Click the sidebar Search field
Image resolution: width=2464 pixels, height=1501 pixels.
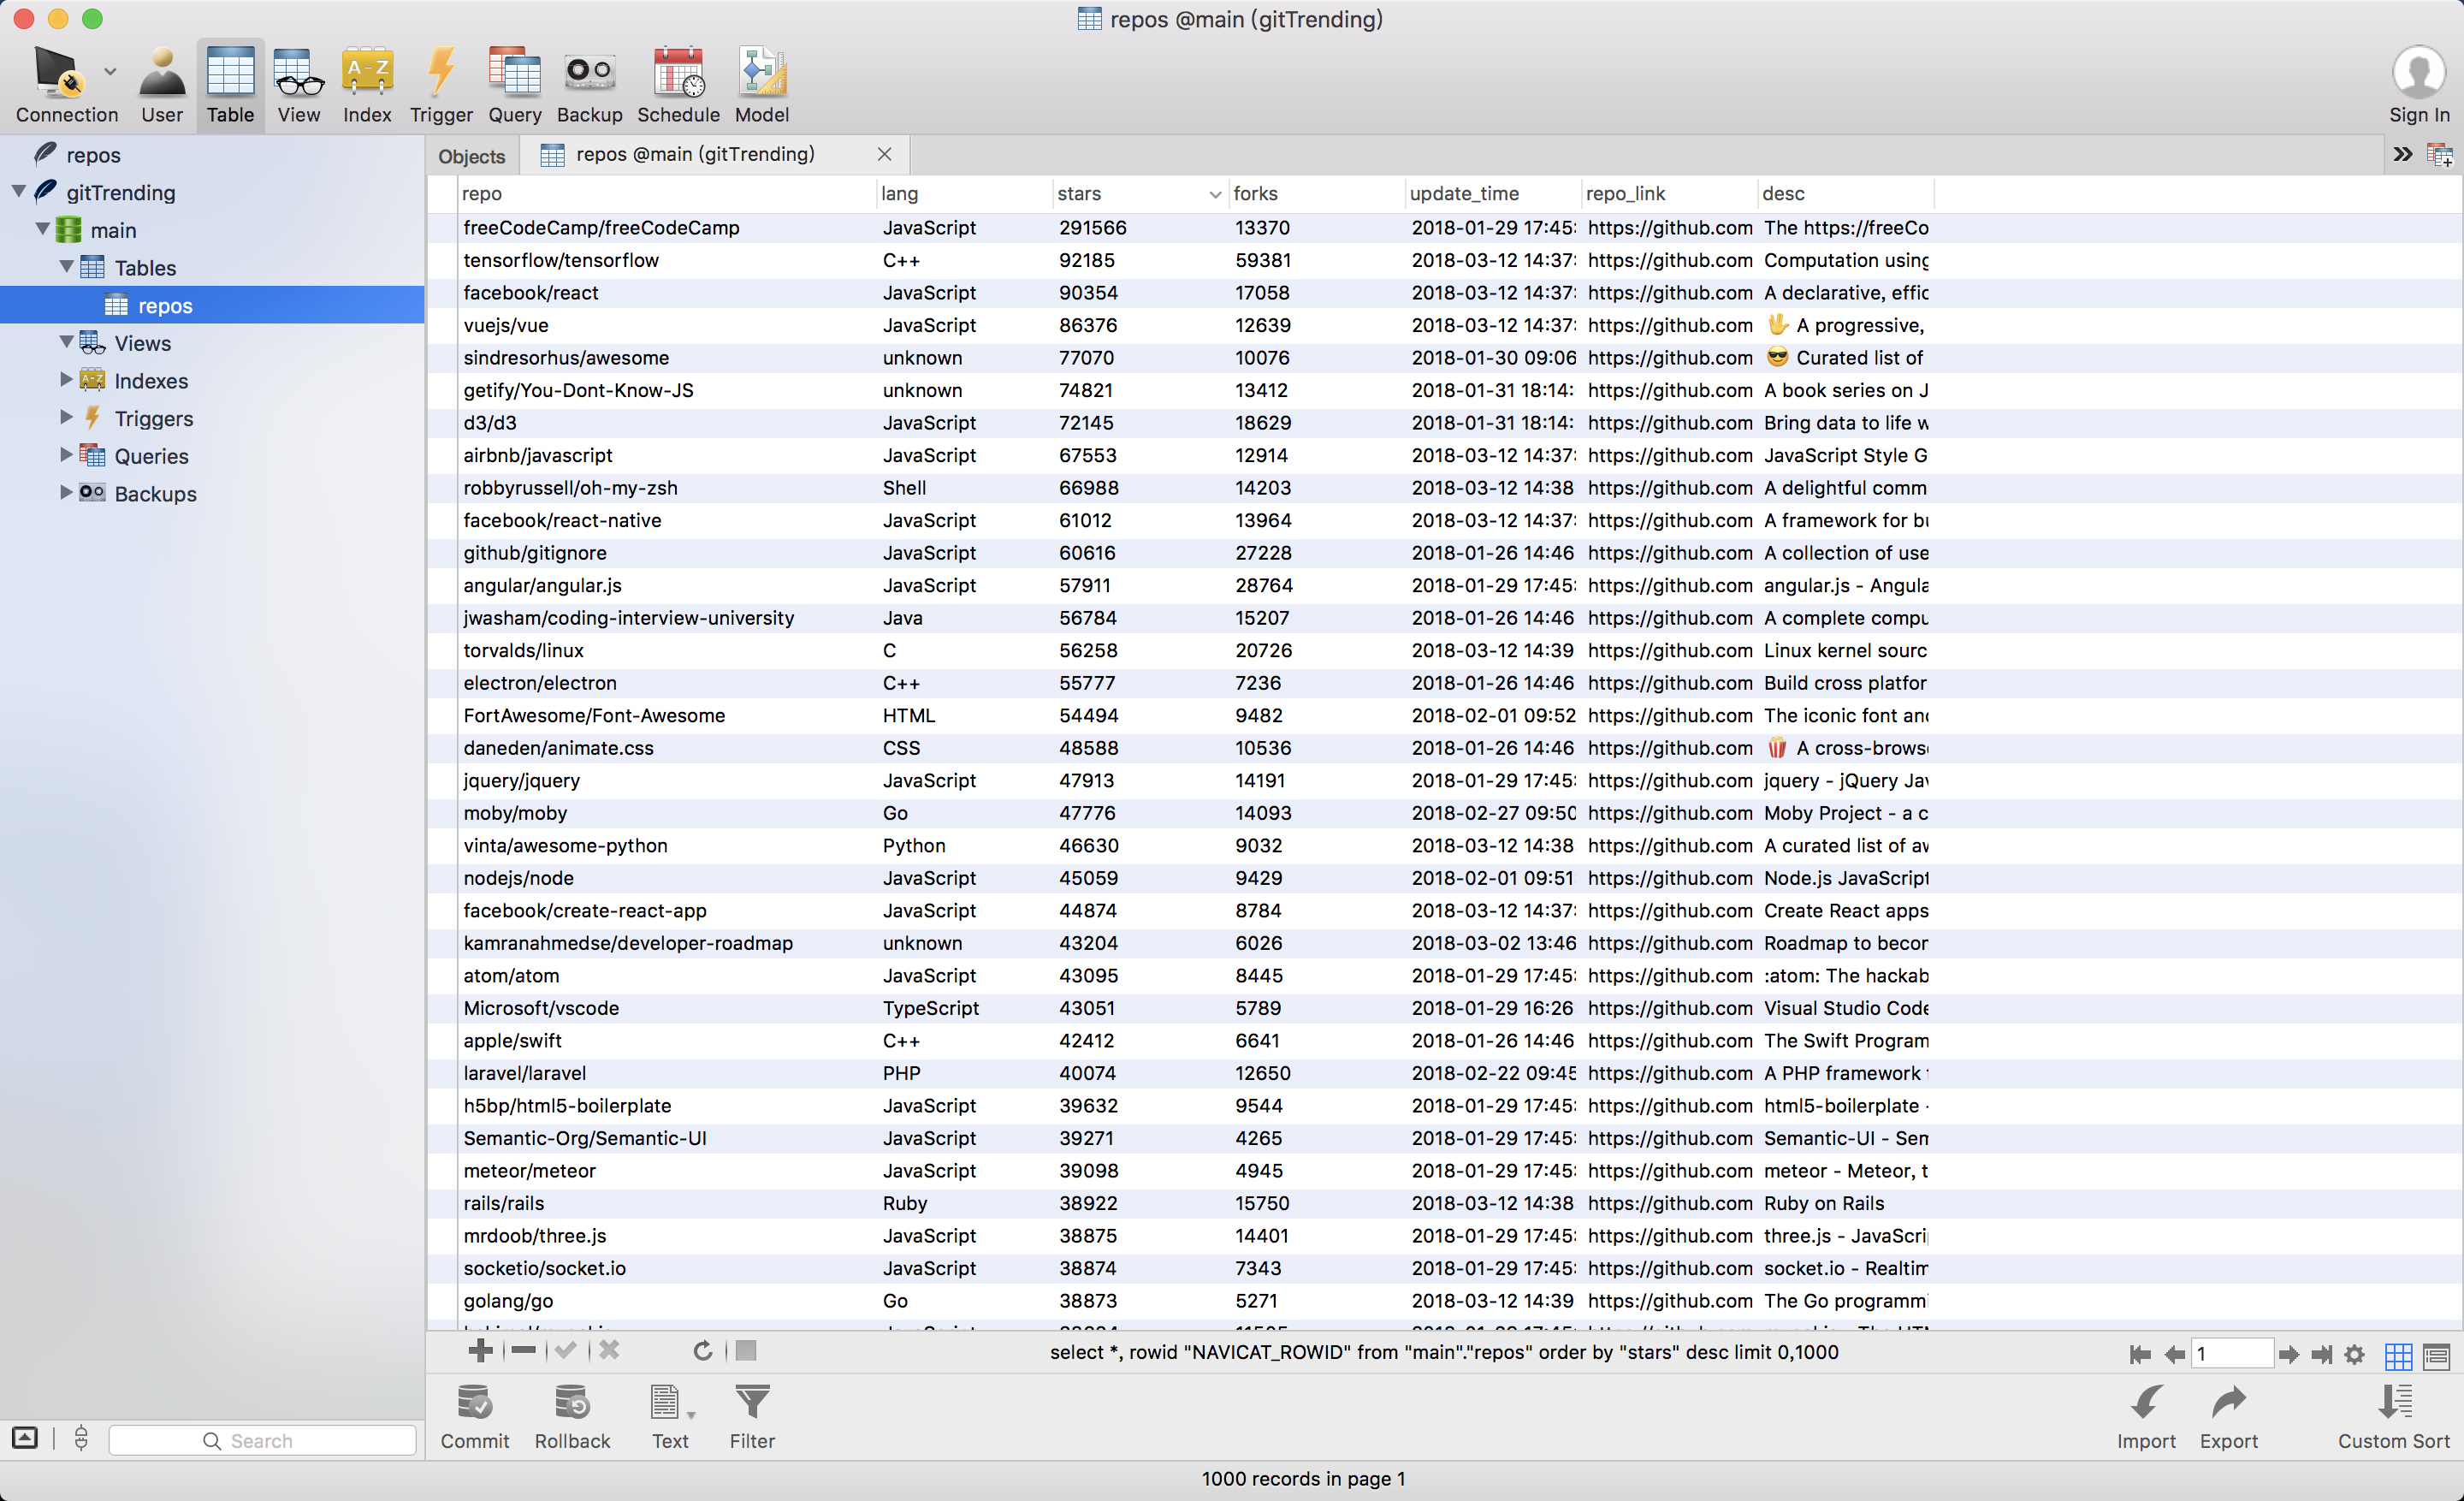point(262,1440)
